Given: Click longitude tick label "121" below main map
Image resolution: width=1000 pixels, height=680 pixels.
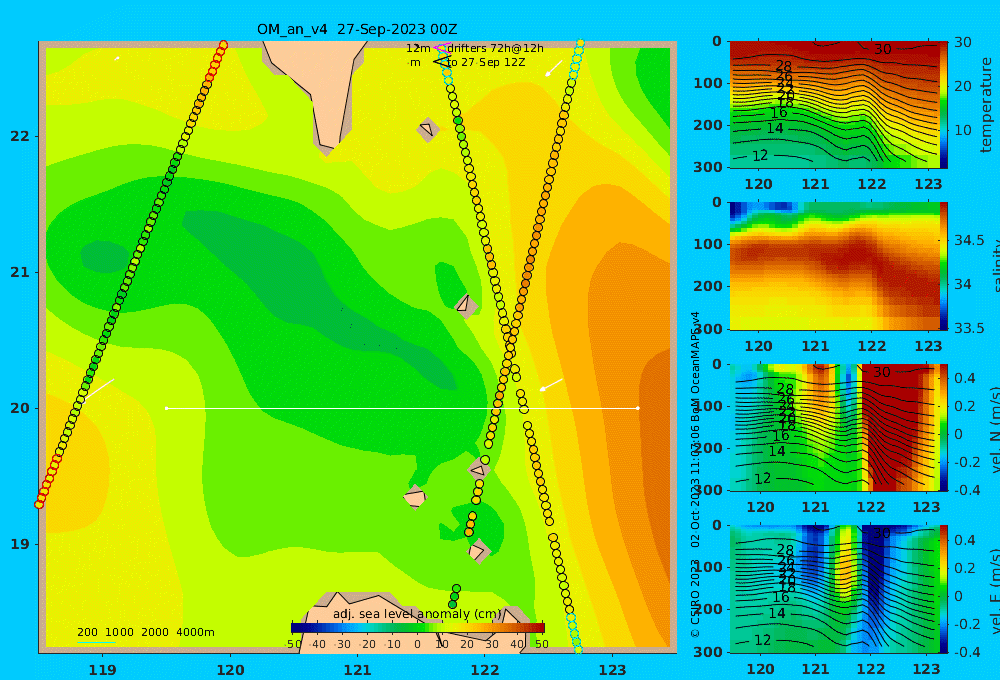Looking at the screenshot, I should point(358,670).
